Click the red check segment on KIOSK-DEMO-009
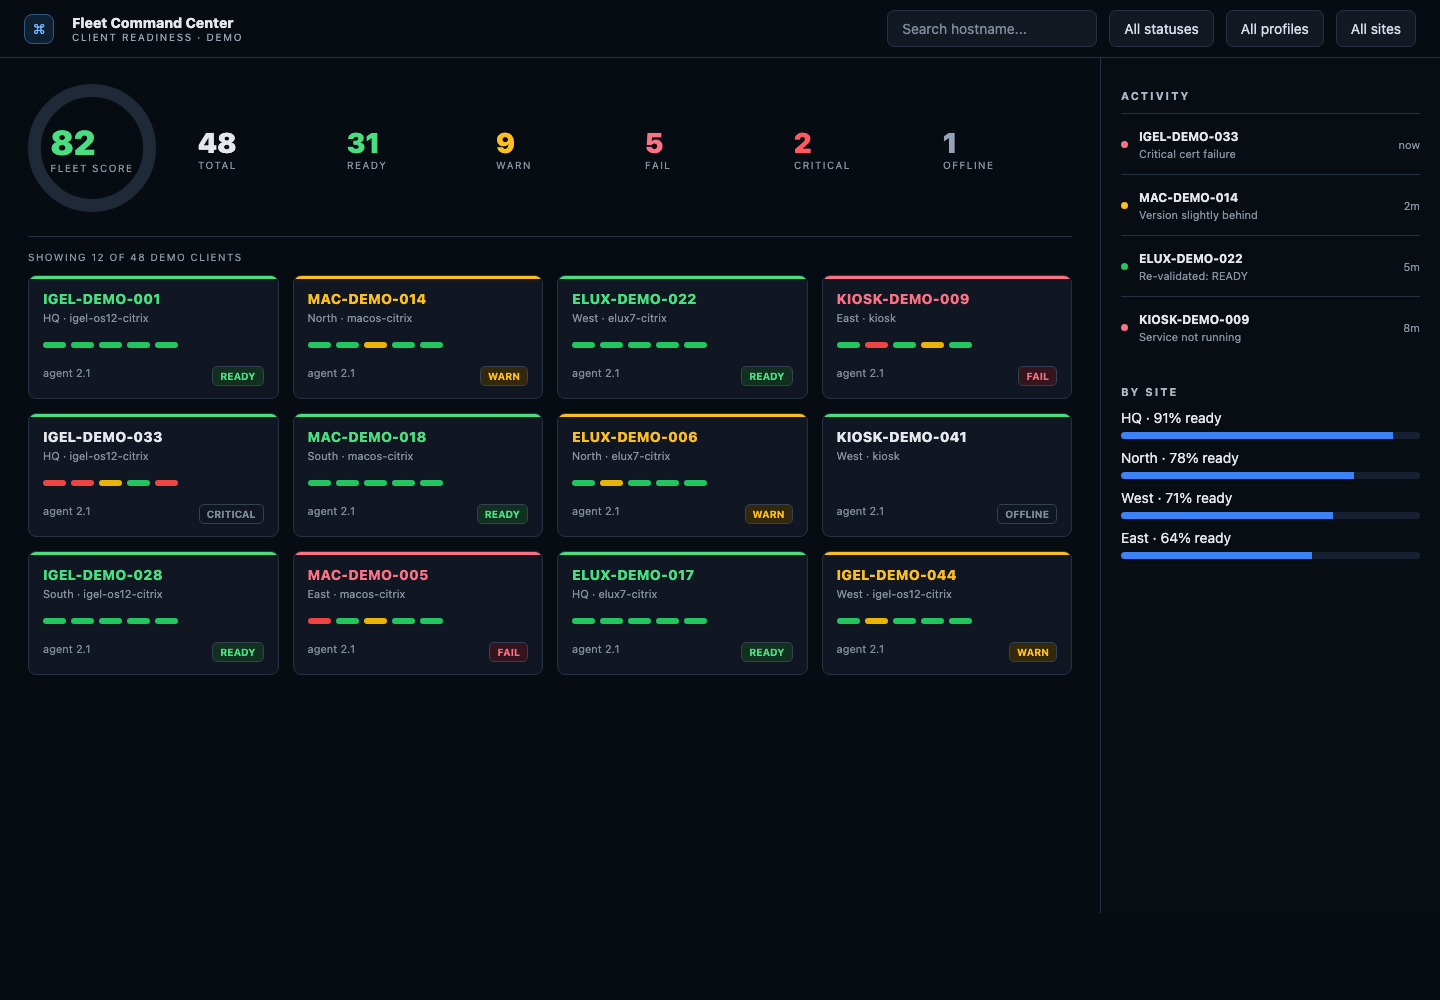 click(876, 345)
